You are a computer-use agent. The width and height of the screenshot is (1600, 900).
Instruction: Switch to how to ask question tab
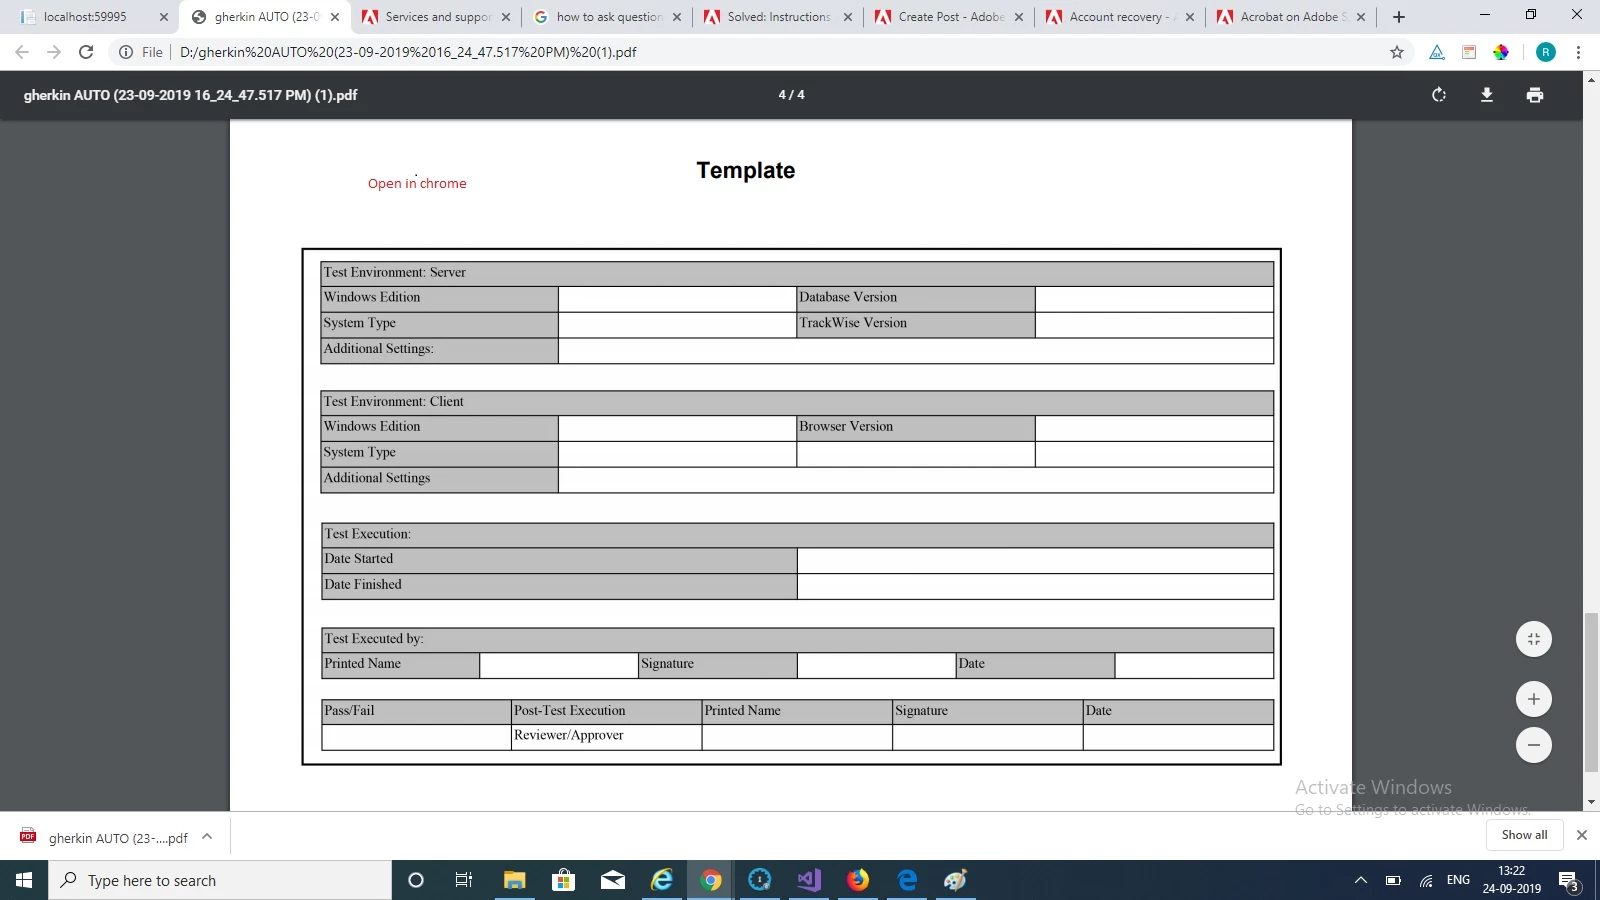tap(609, 17)
